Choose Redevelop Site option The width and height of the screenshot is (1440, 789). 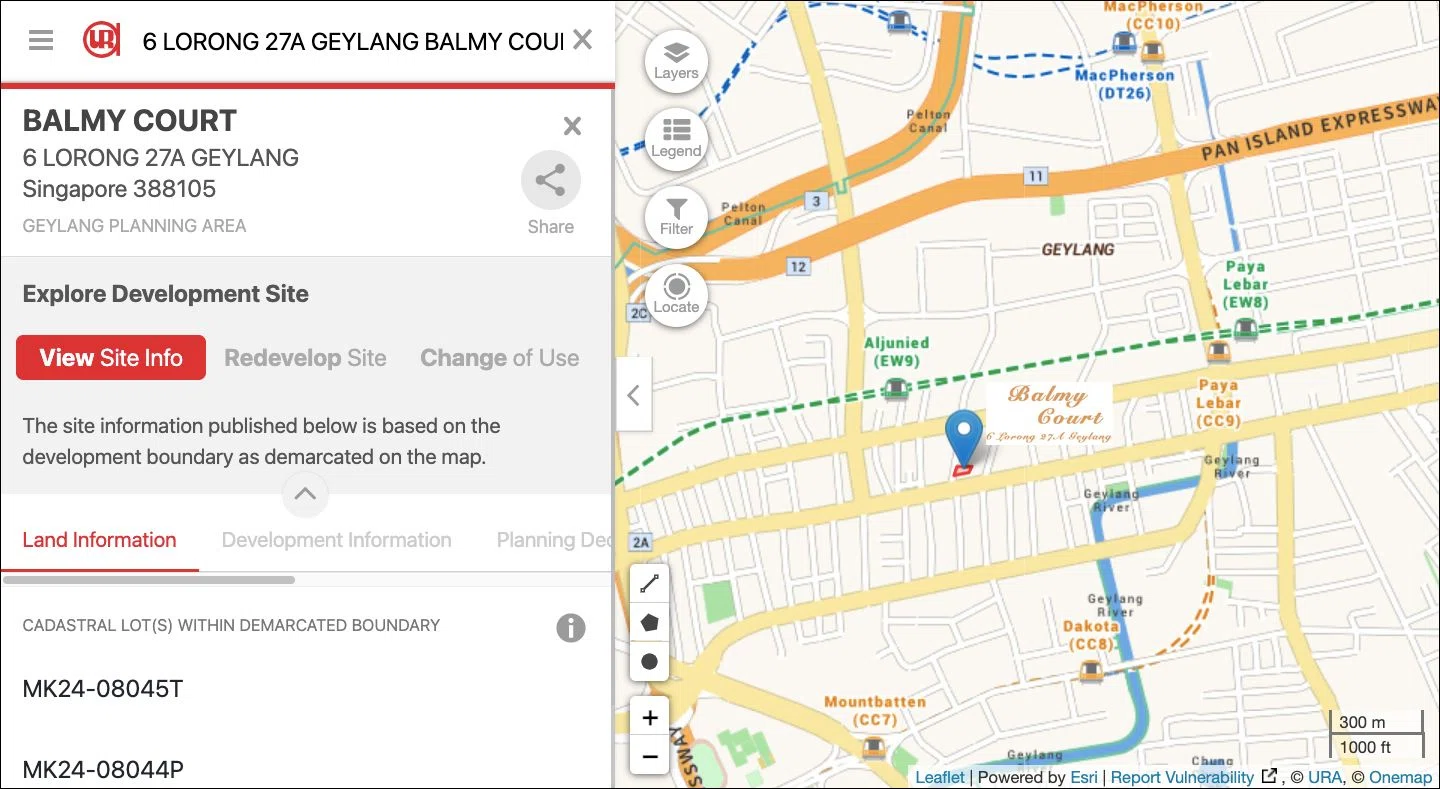click(x=305, y=358)
